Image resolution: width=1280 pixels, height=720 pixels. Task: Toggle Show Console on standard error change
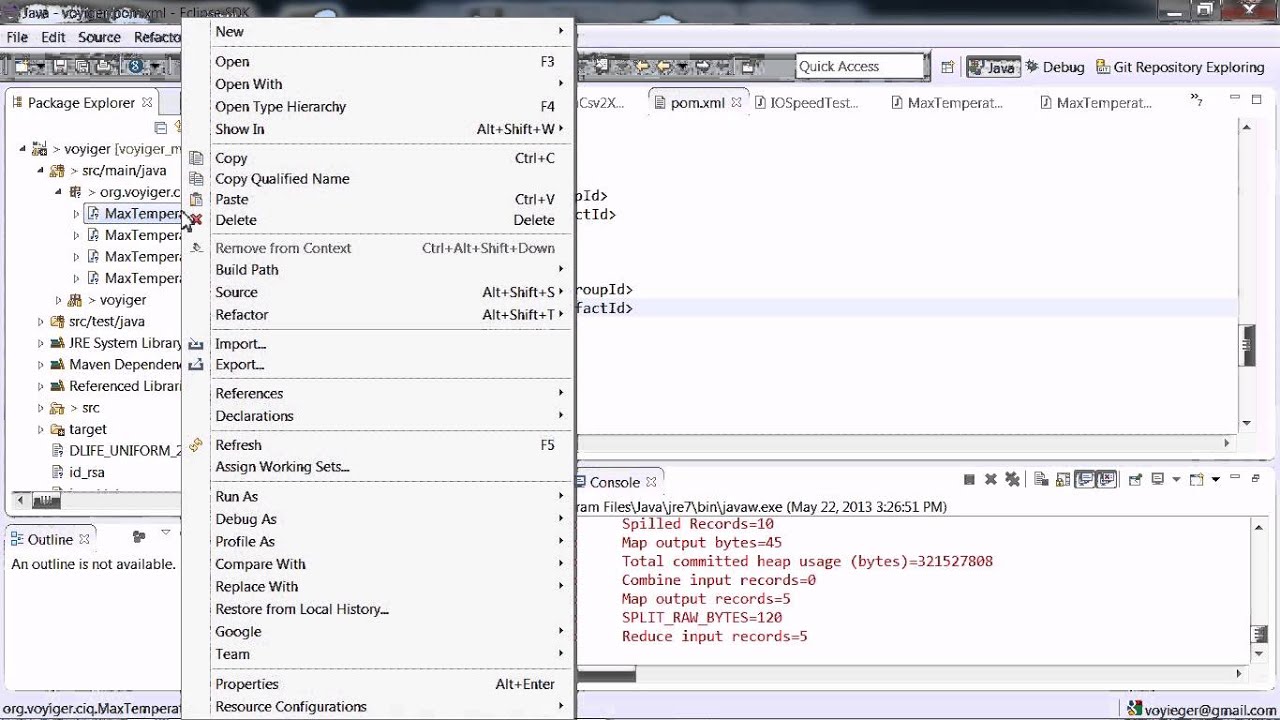click(1106, 480)
